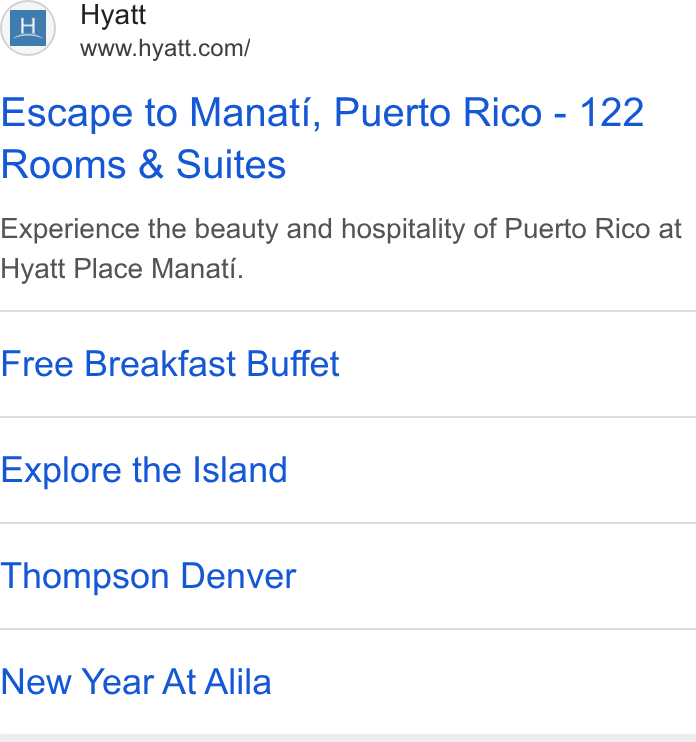Click the word 'Denver' in sitelink
The width and height of the screenshot is (696, 742).
coord(238,576)
